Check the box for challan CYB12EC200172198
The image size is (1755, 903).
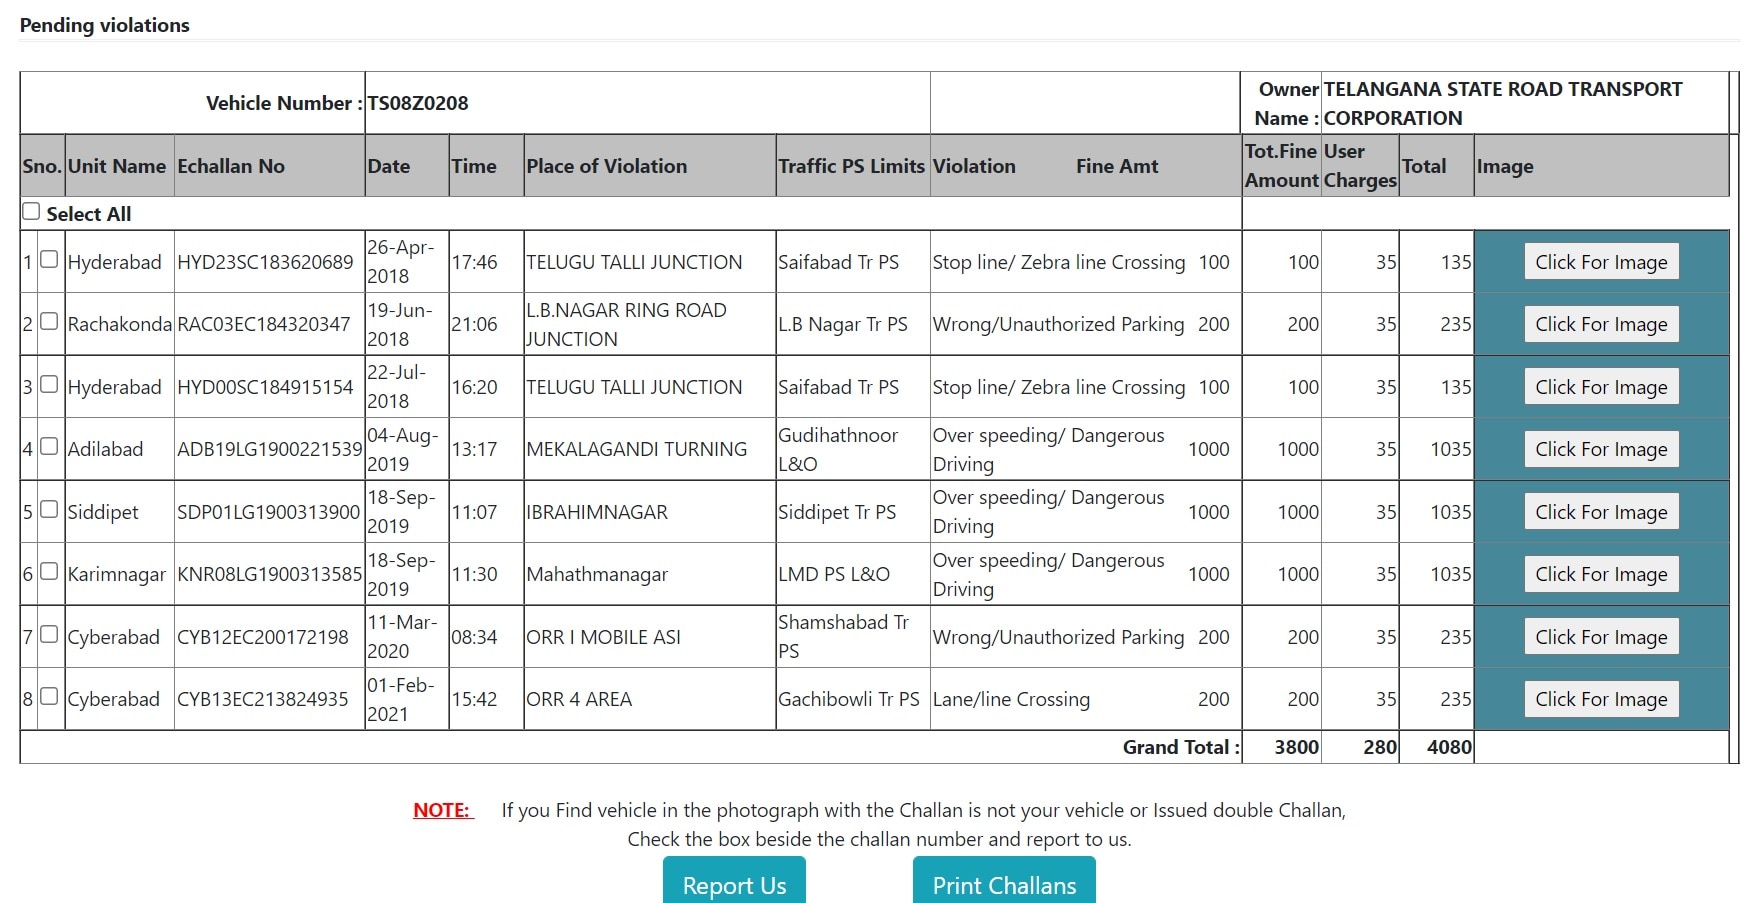[x=49, y=635]
